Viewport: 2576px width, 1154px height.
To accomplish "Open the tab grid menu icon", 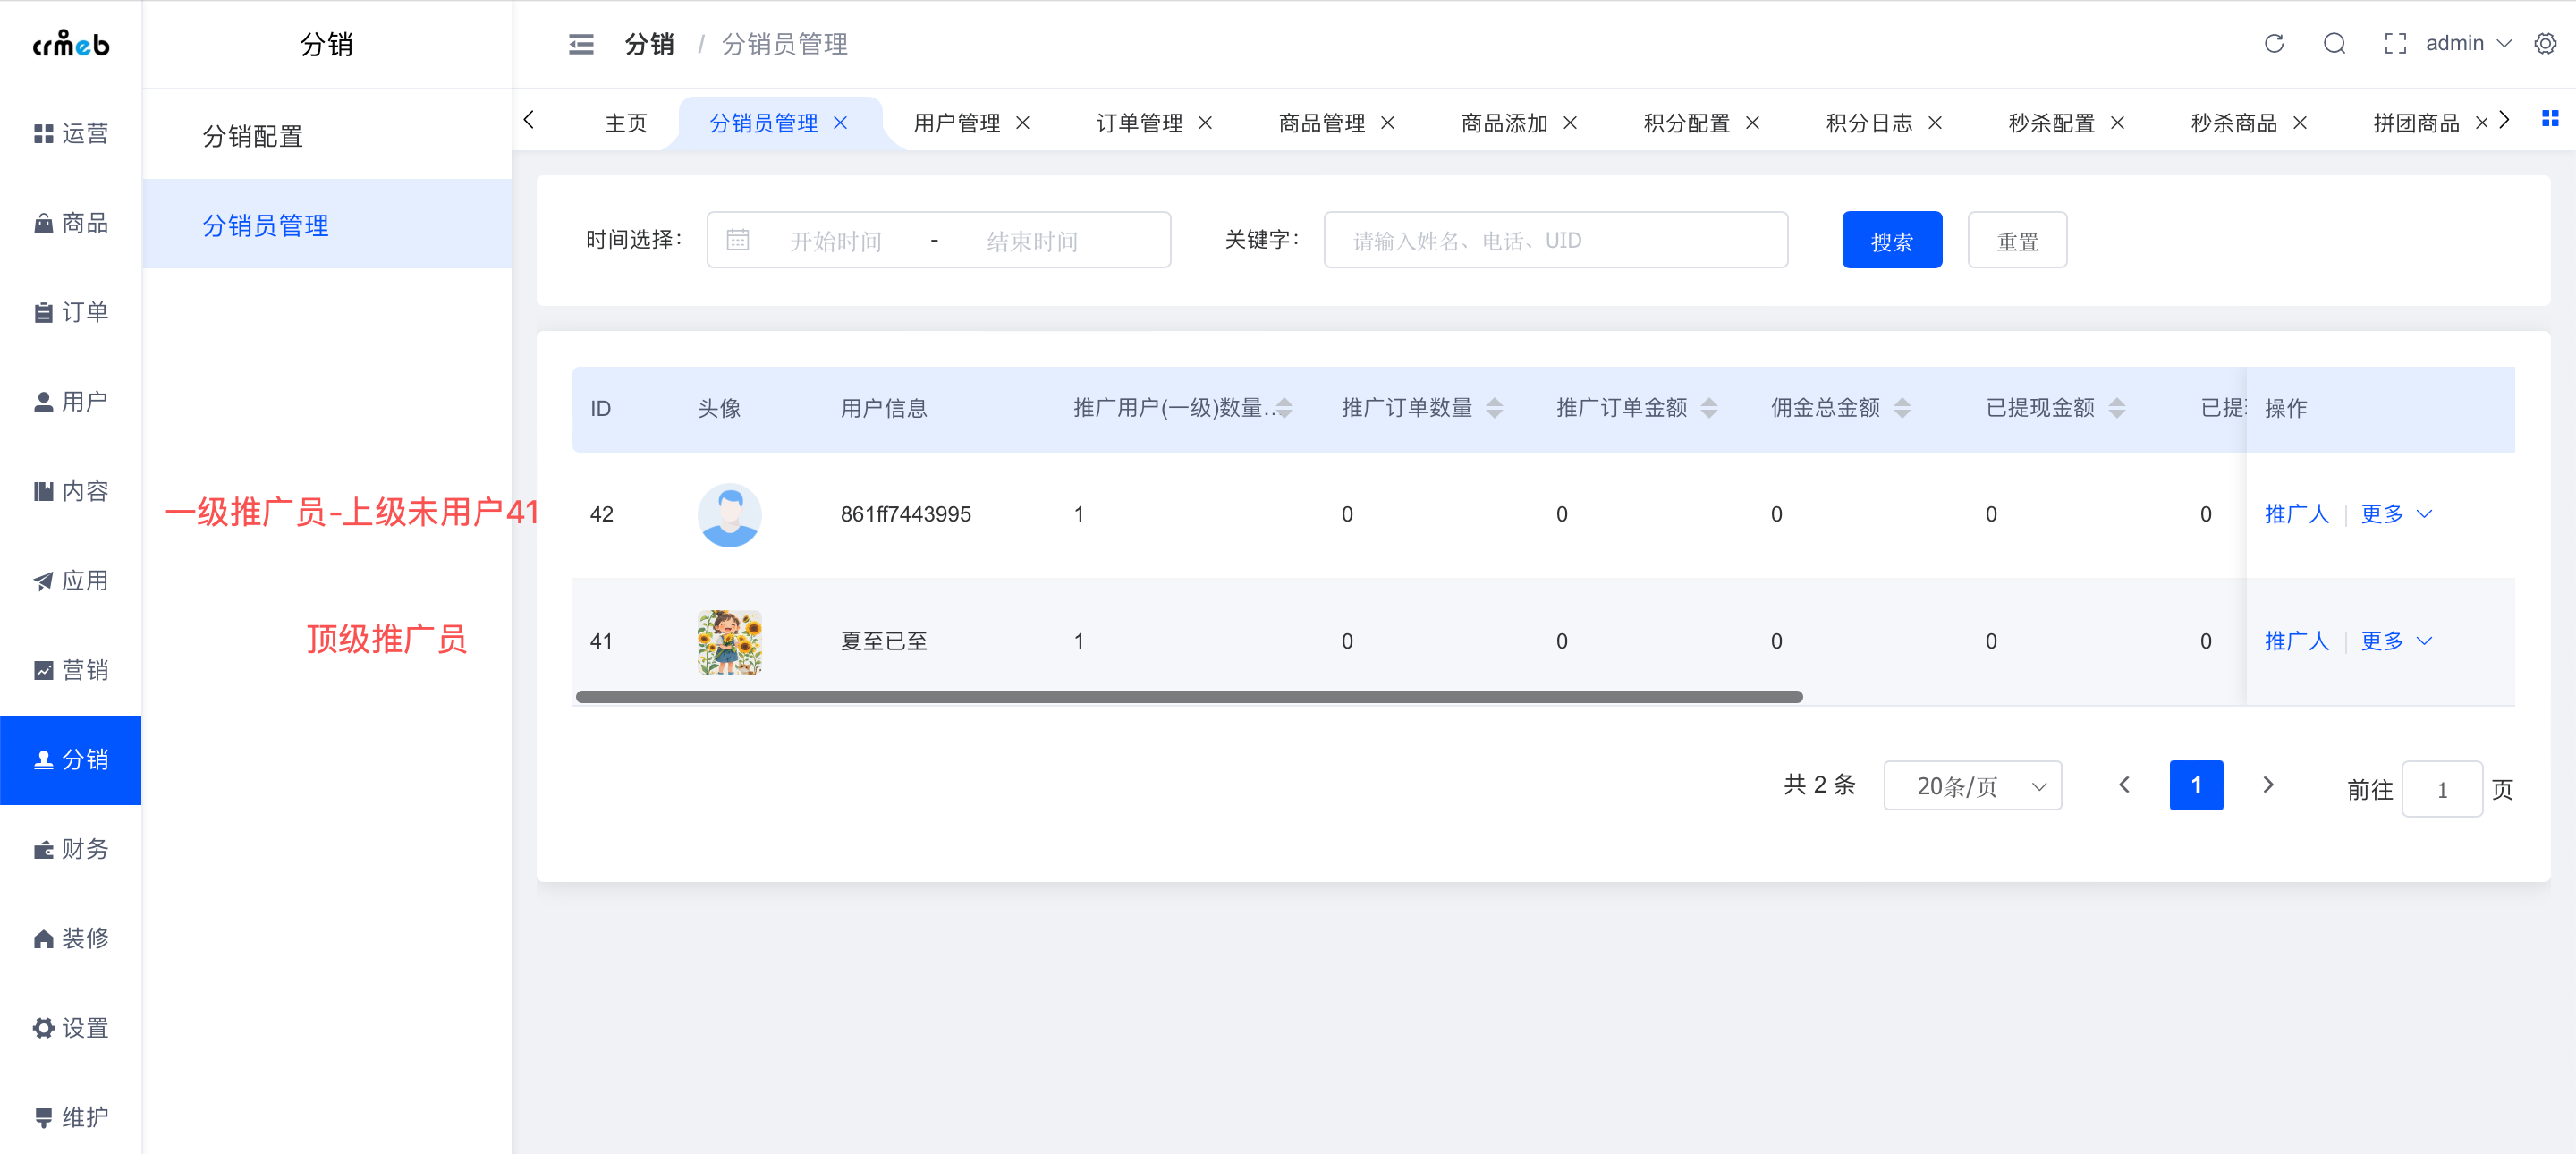I will click(2550, 119).
